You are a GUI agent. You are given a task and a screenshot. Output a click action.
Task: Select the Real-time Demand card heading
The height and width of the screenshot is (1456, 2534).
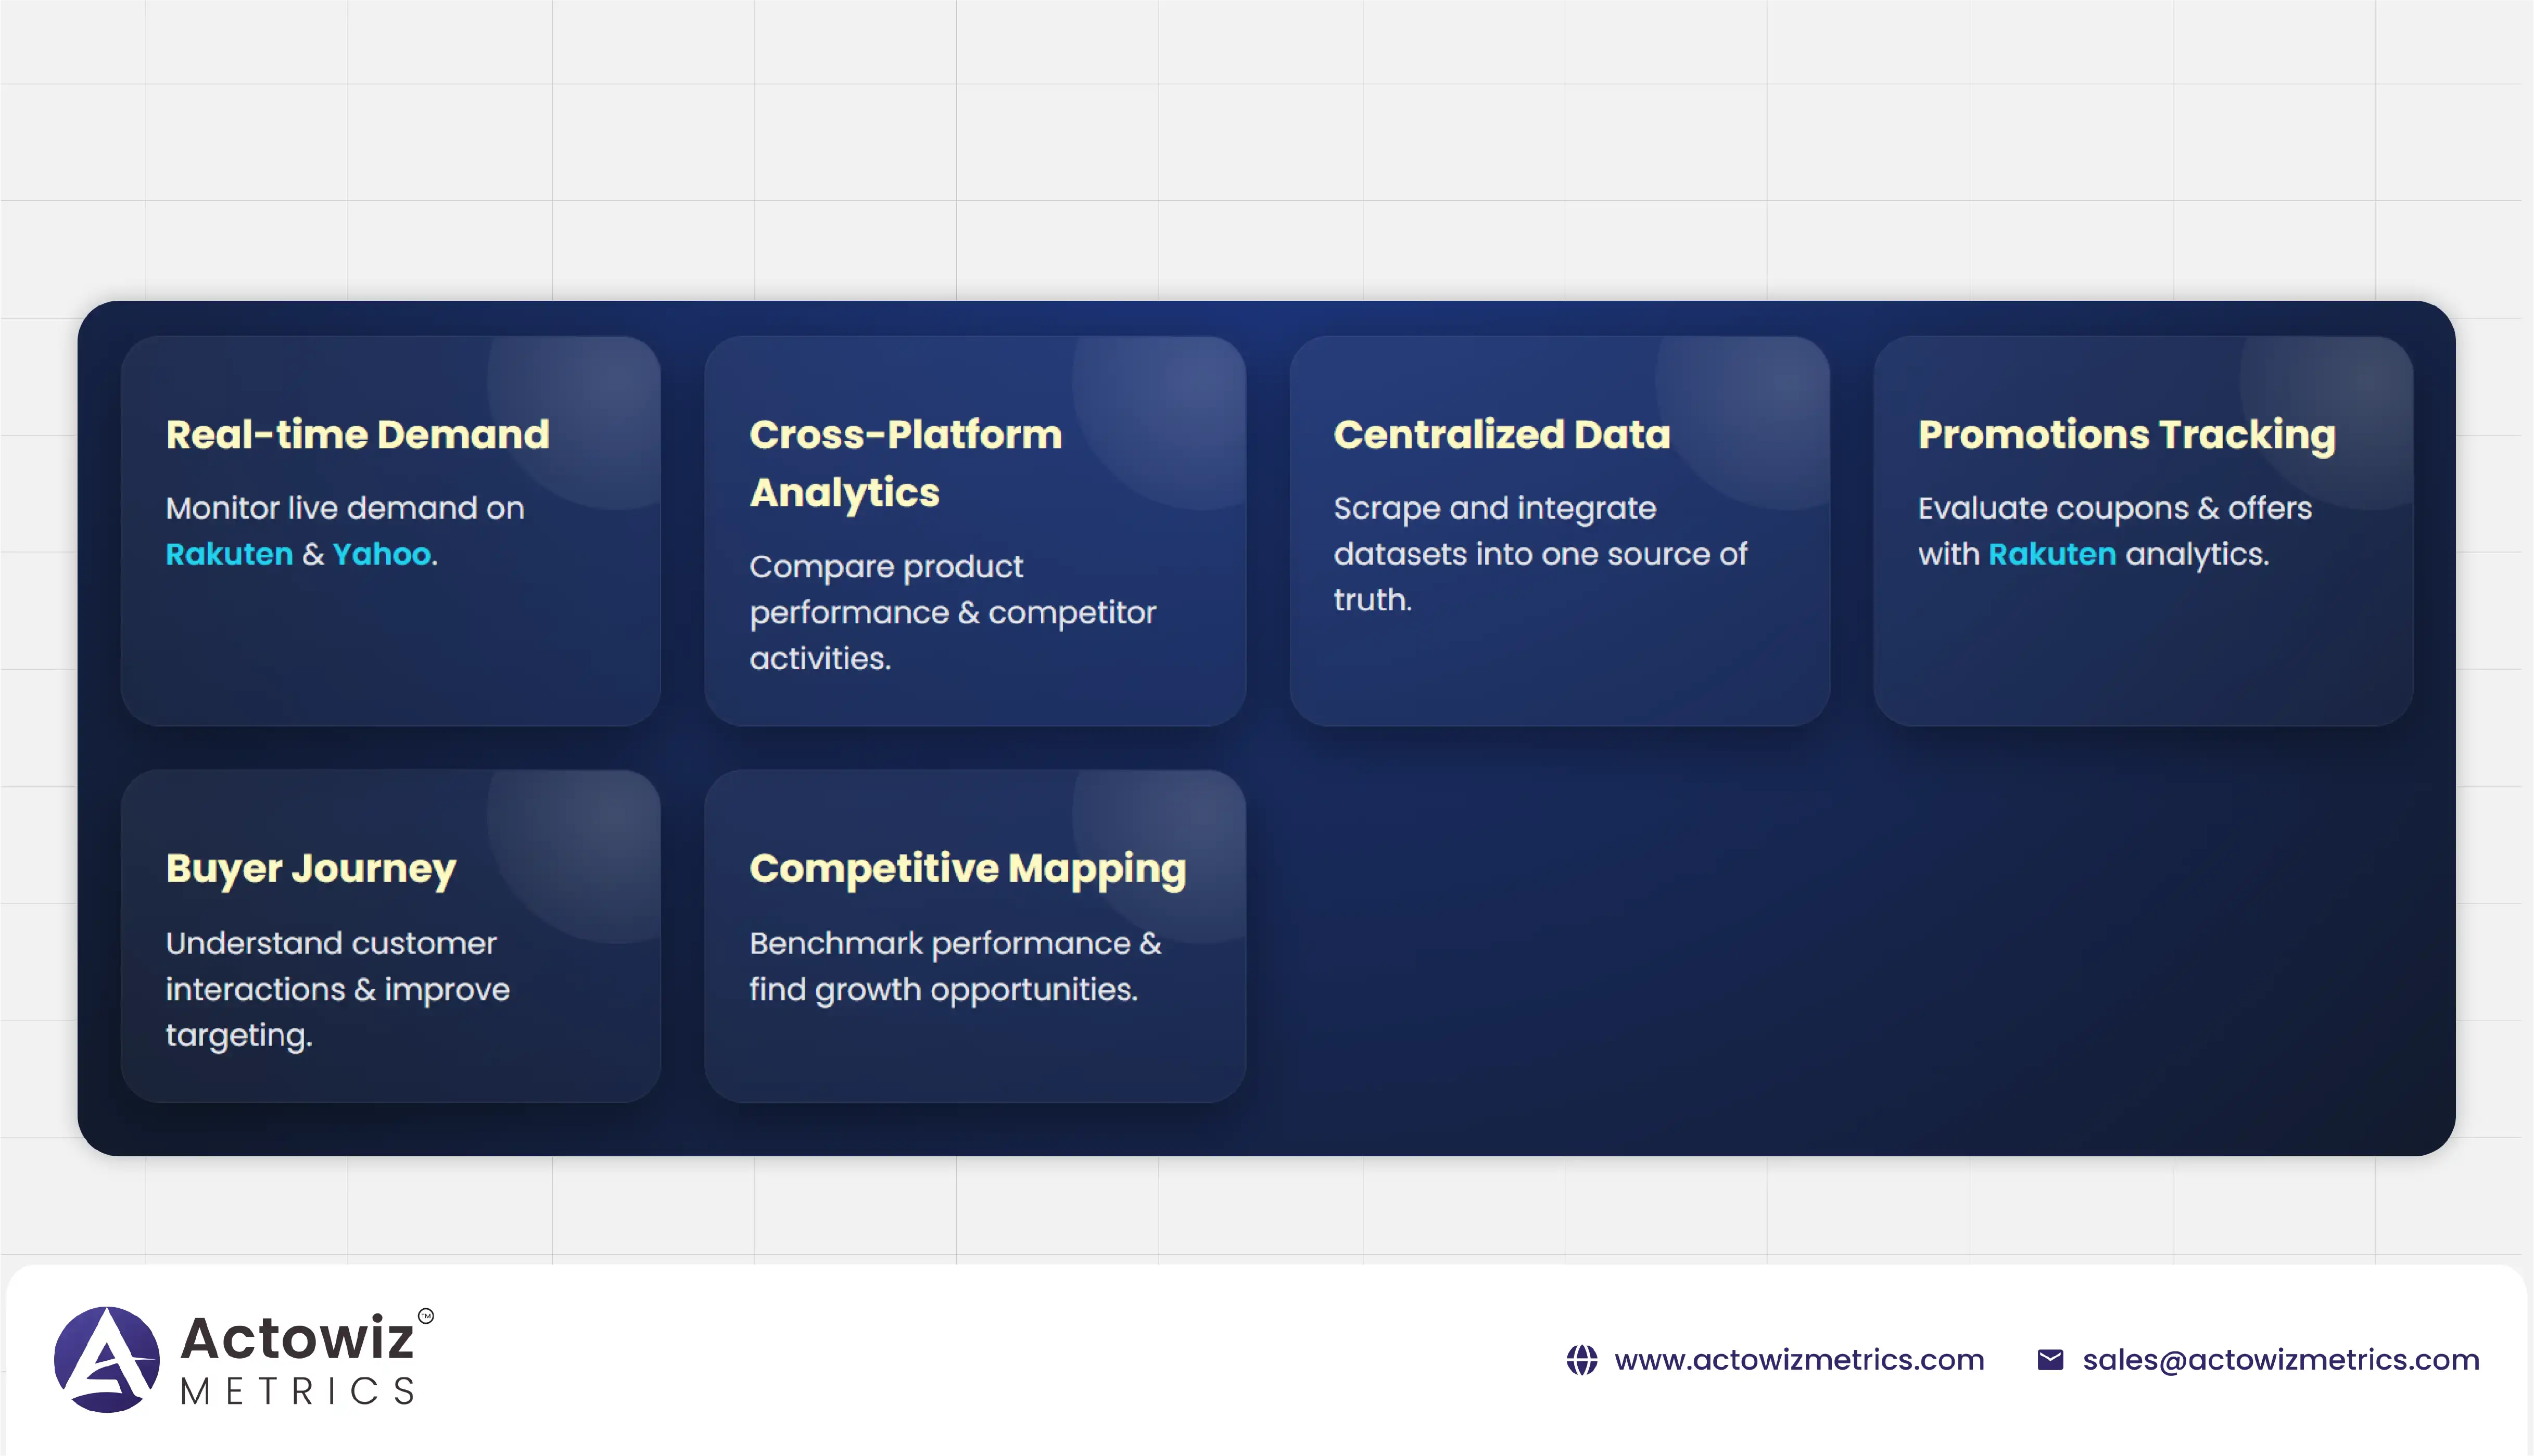point(357,434)
